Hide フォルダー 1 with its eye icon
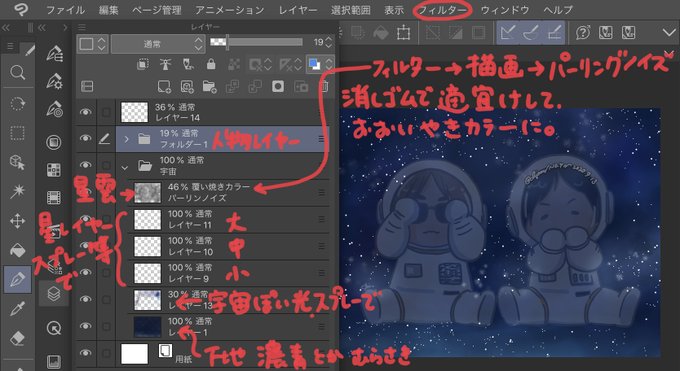 [x=85, y=138]
